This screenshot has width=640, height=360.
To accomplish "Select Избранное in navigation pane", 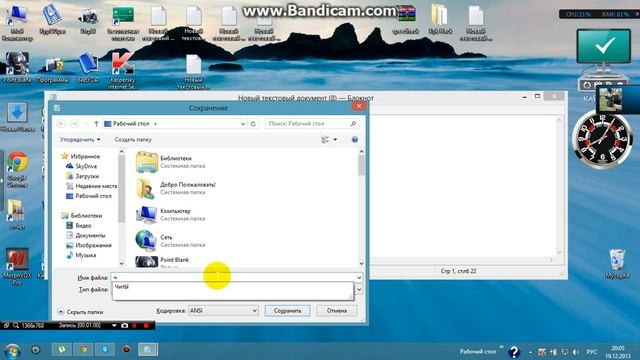I will tap(81, 156).
